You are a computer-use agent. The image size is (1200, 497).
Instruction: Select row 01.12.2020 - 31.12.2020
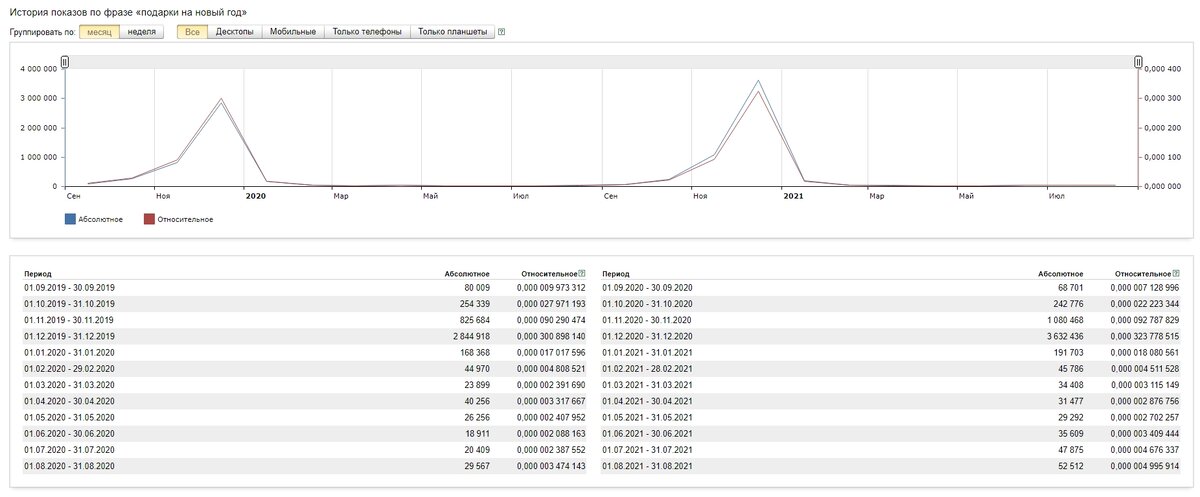[x=891, y=336]
